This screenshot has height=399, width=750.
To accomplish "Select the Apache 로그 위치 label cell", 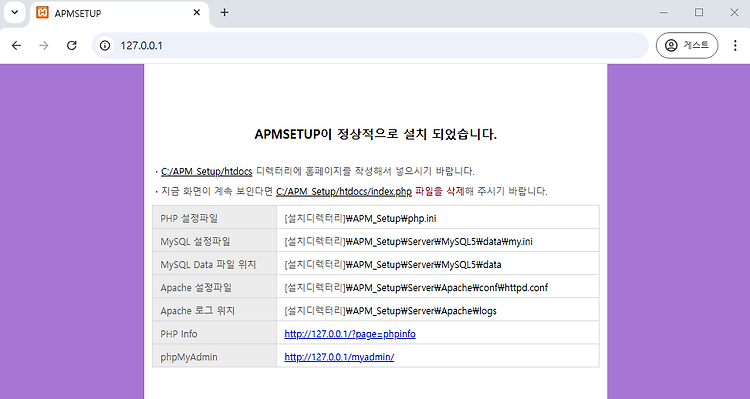I will (214, 310).
